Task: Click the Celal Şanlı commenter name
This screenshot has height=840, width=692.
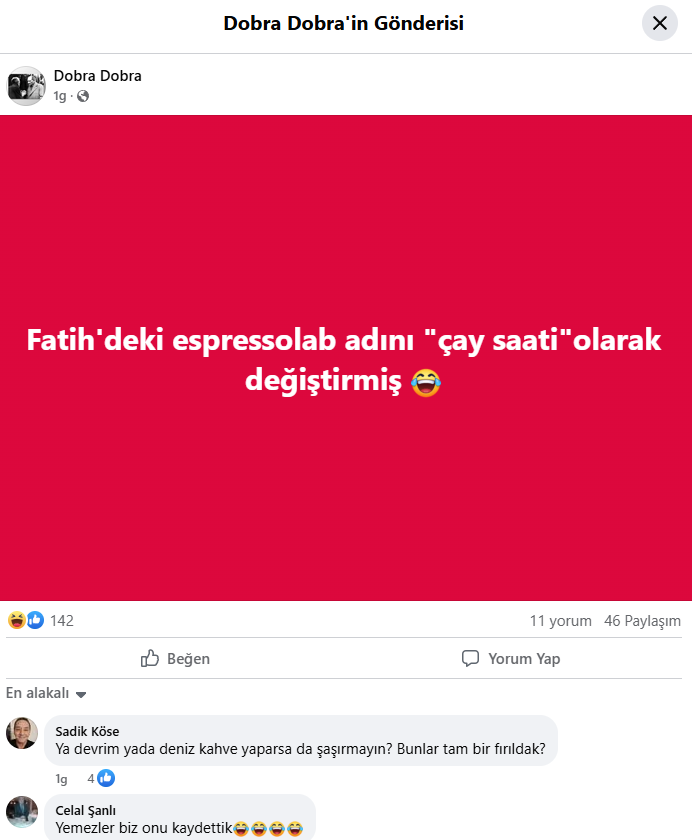Action: [86, 811]
